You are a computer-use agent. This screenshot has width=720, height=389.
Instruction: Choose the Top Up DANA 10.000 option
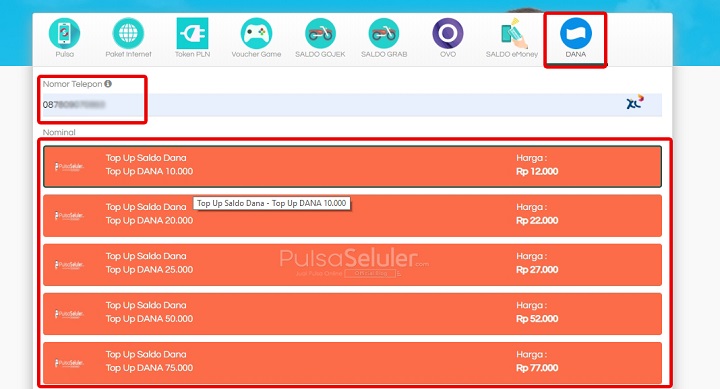coord(352,166)
